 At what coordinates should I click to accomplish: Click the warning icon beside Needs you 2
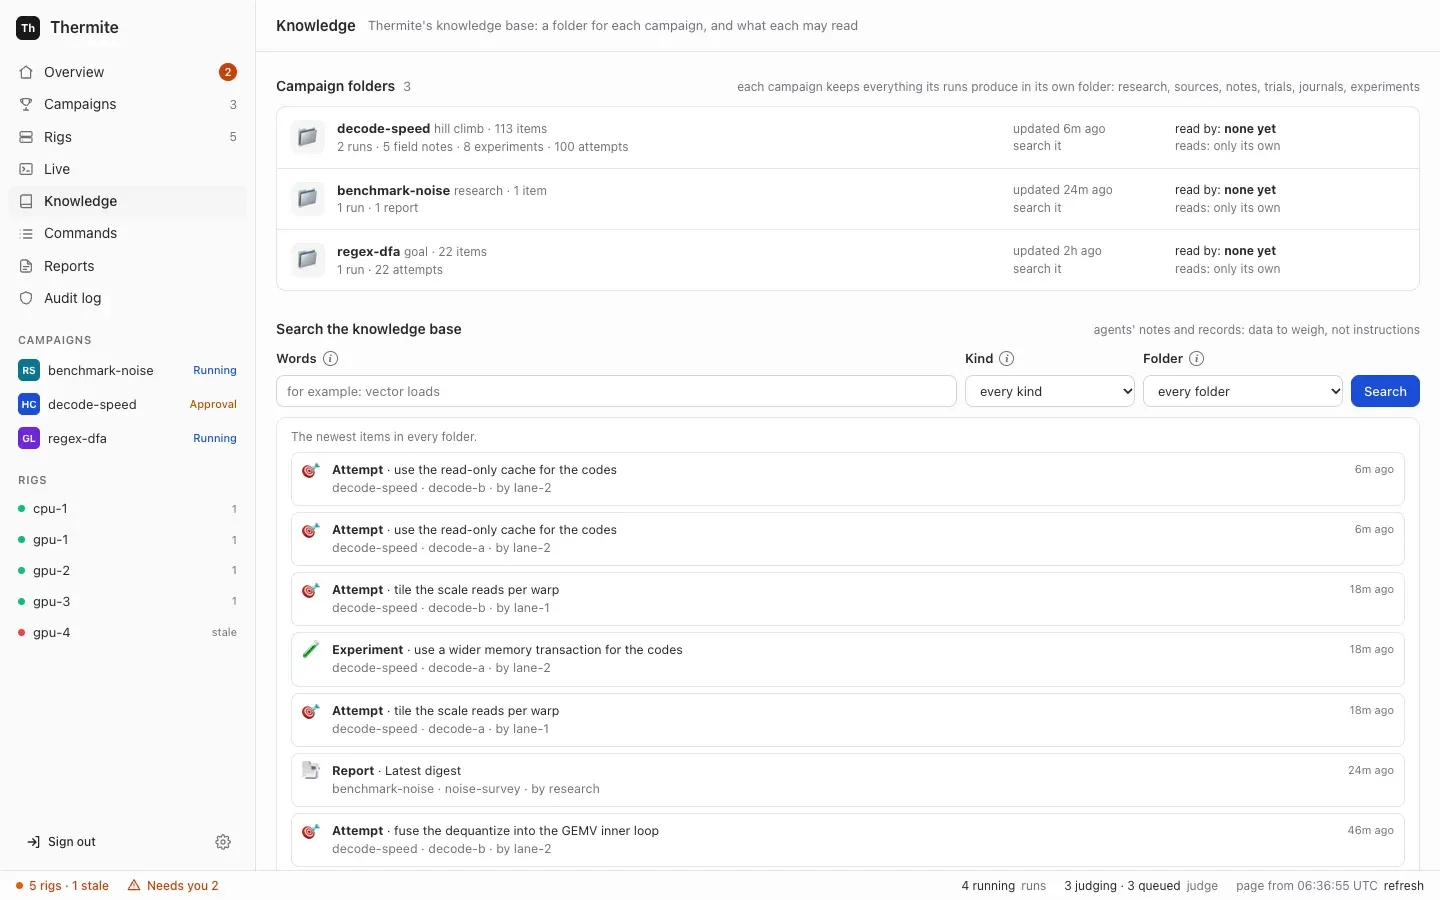click(134, 885)
